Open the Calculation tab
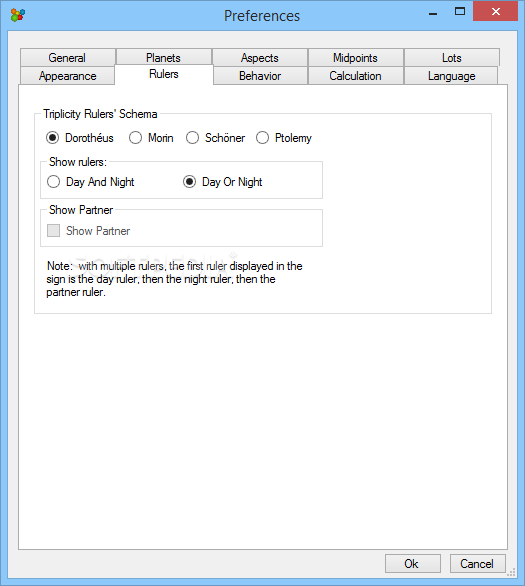Image resolution: width=525 pixels, height=586 pixels. [x=355, y=76]
